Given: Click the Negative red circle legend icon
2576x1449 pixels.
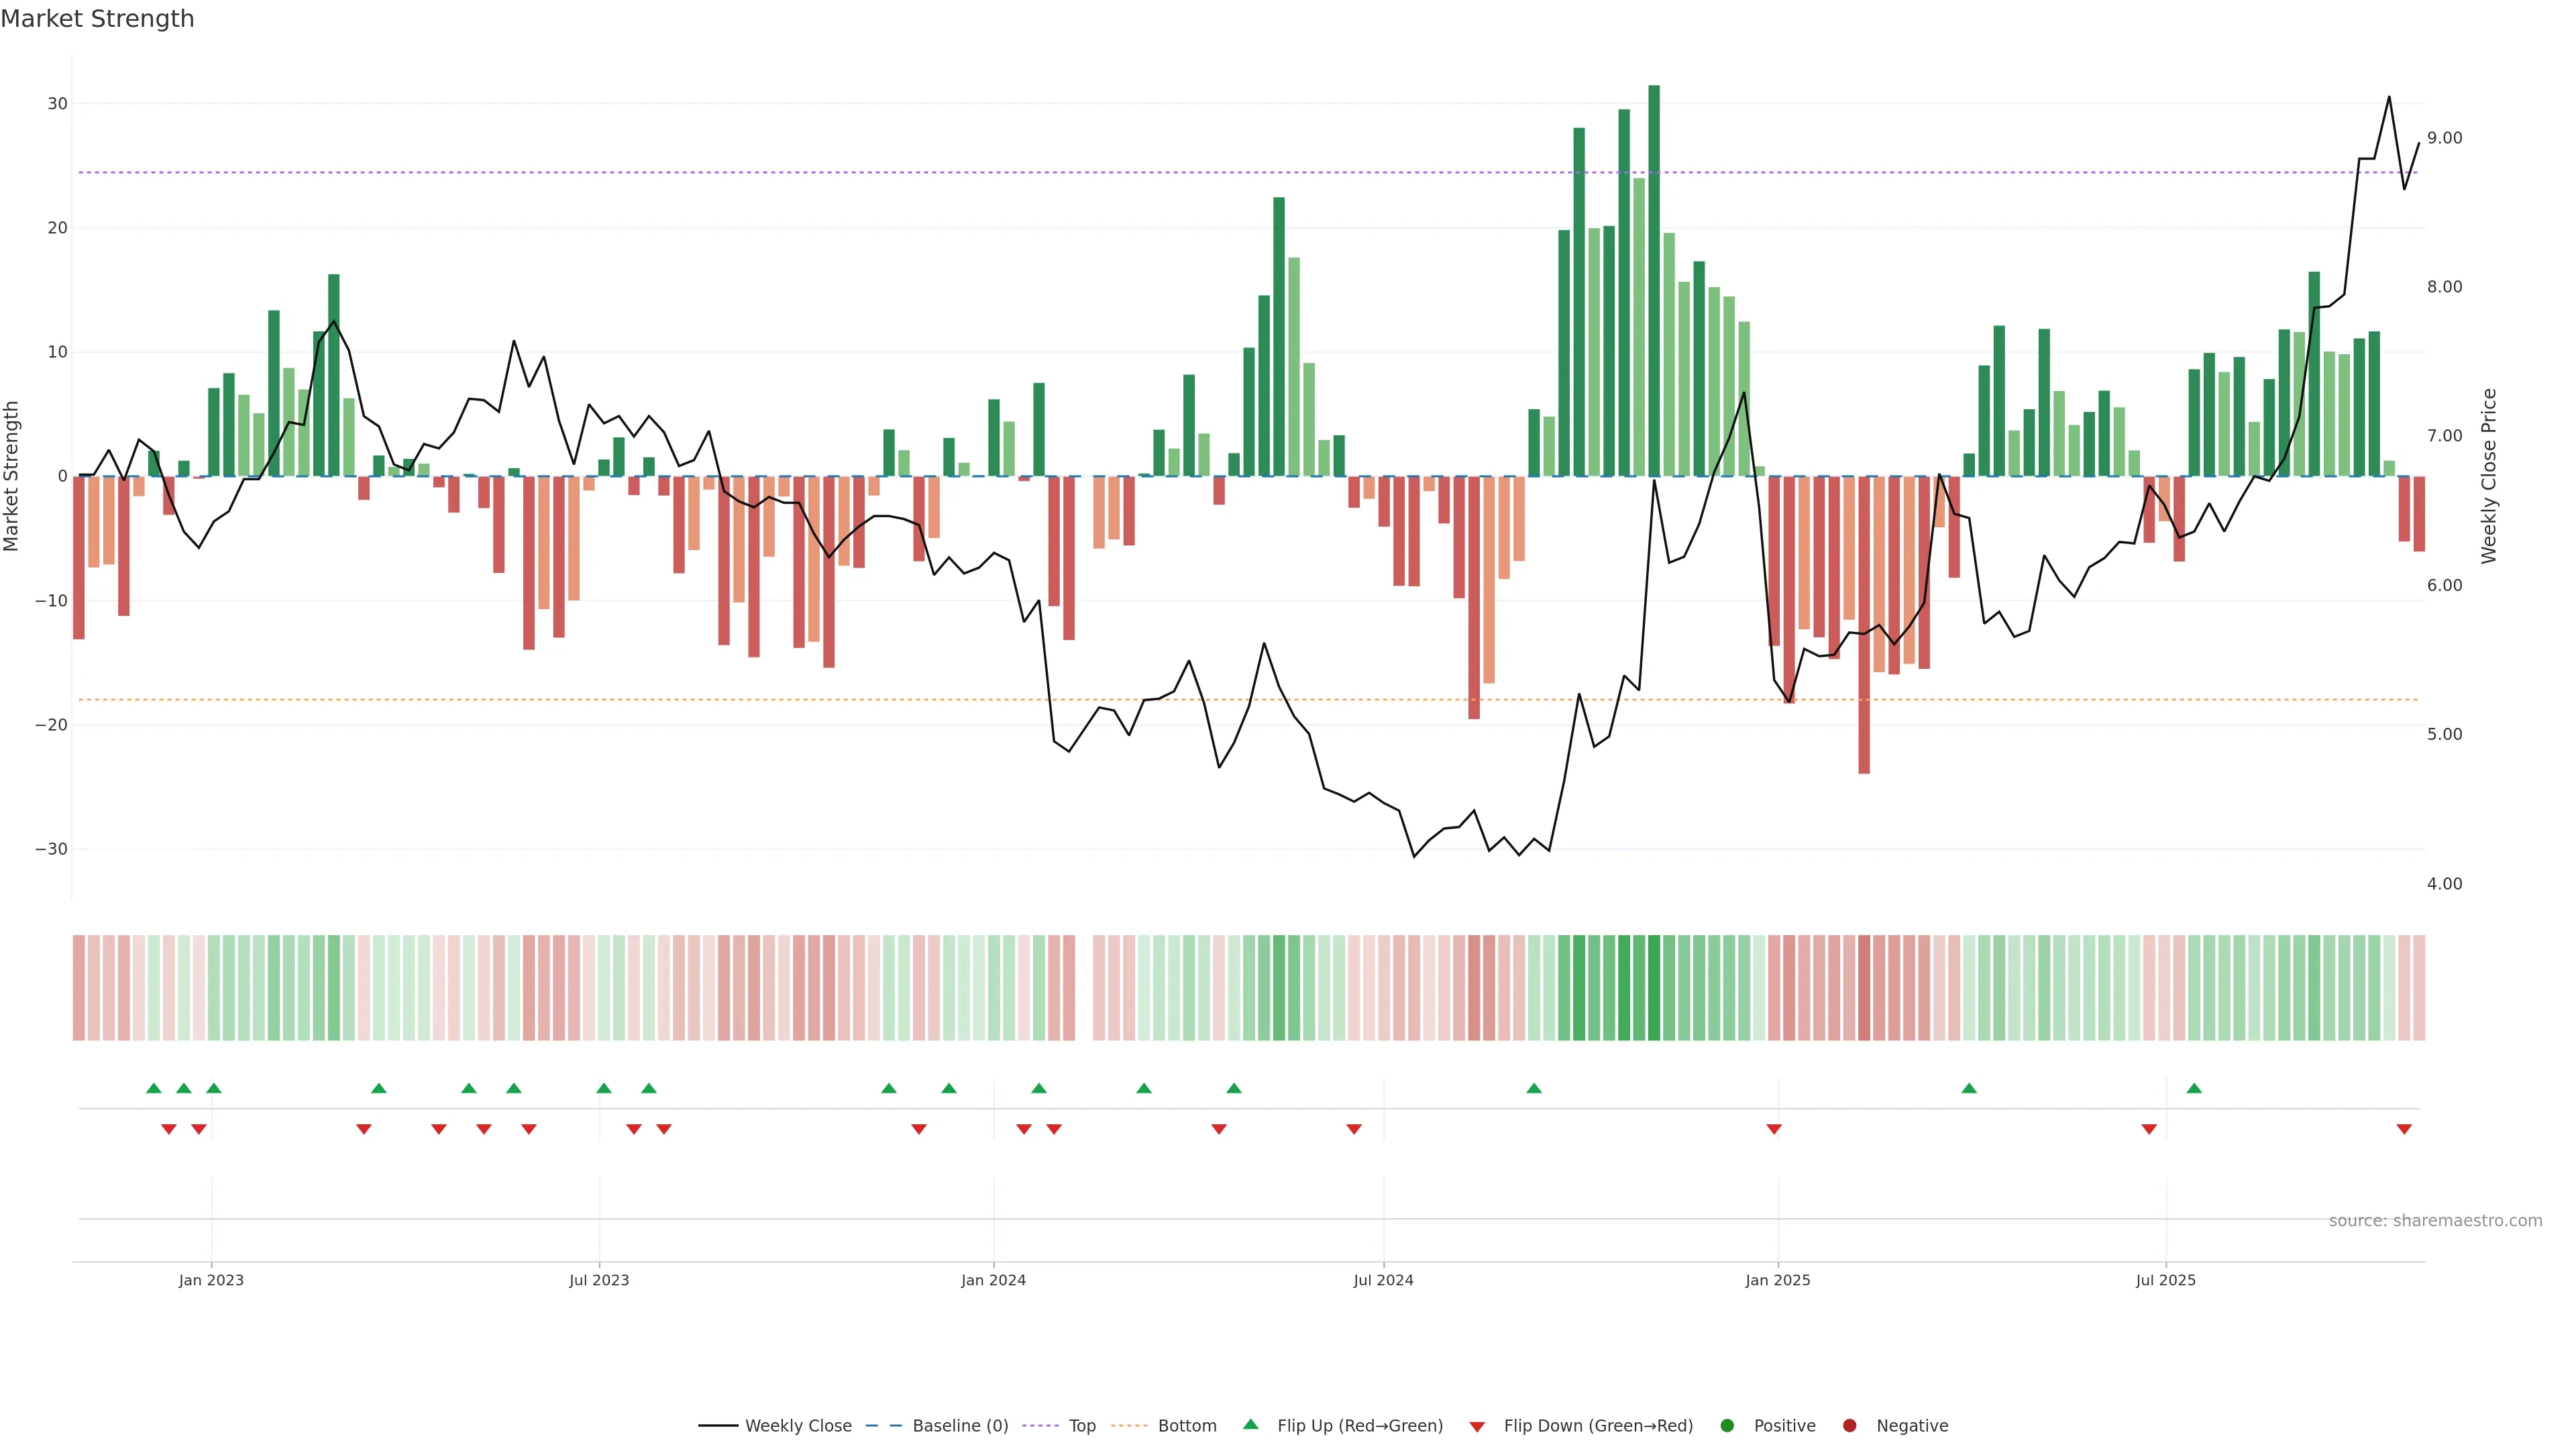Looking at the screenshot, I should click(x=1849, y=1426).
